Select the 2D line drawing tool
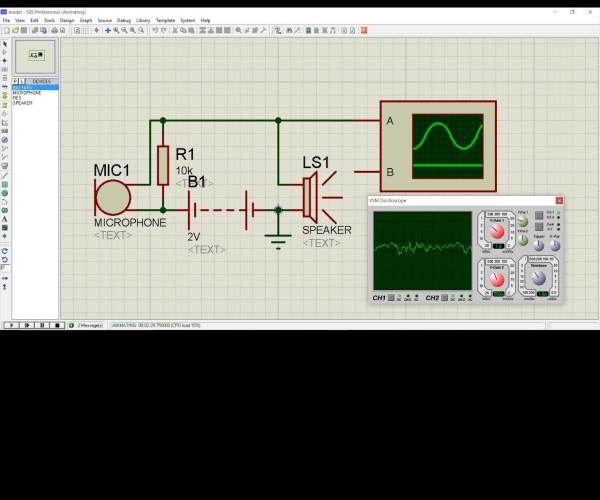Image resolution: width=600 pixels, height=500 pixels. 5,176
